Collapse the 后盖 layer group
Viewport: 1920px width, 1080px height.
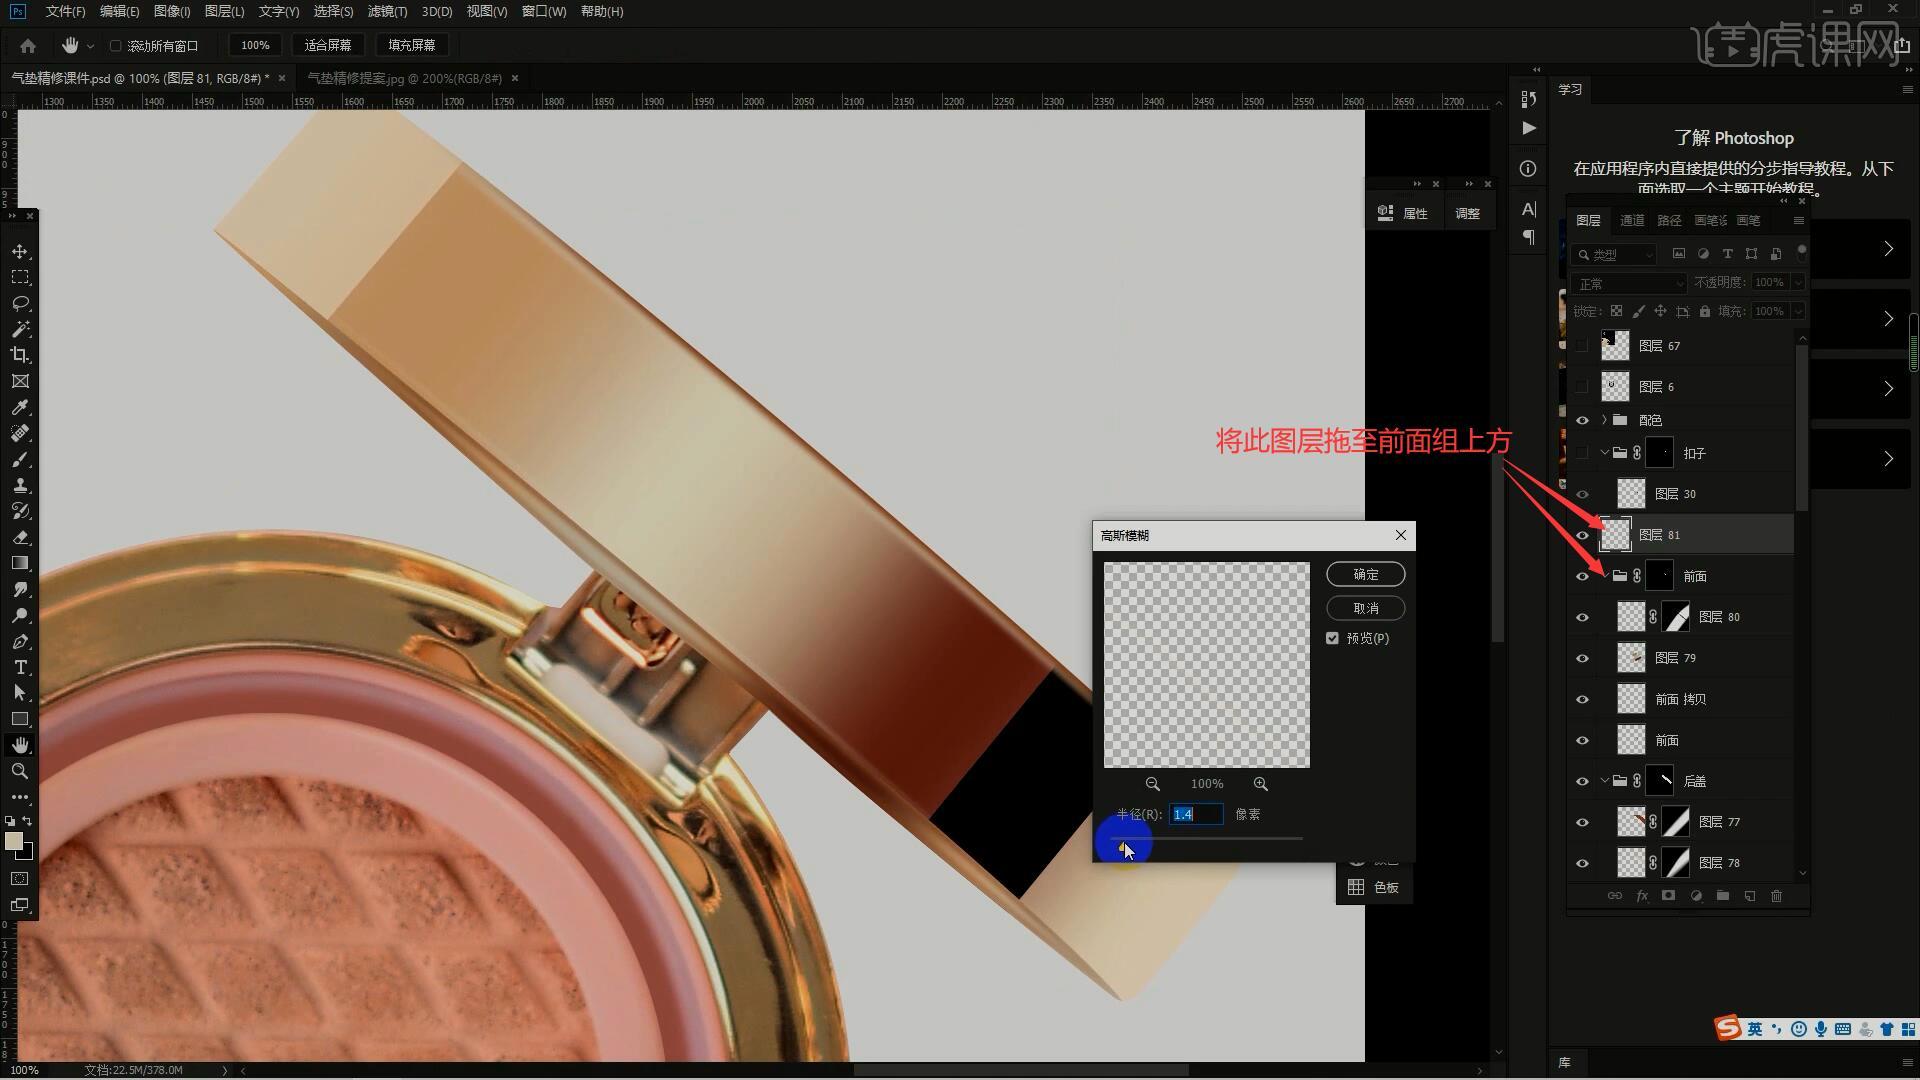(1604, 781)
